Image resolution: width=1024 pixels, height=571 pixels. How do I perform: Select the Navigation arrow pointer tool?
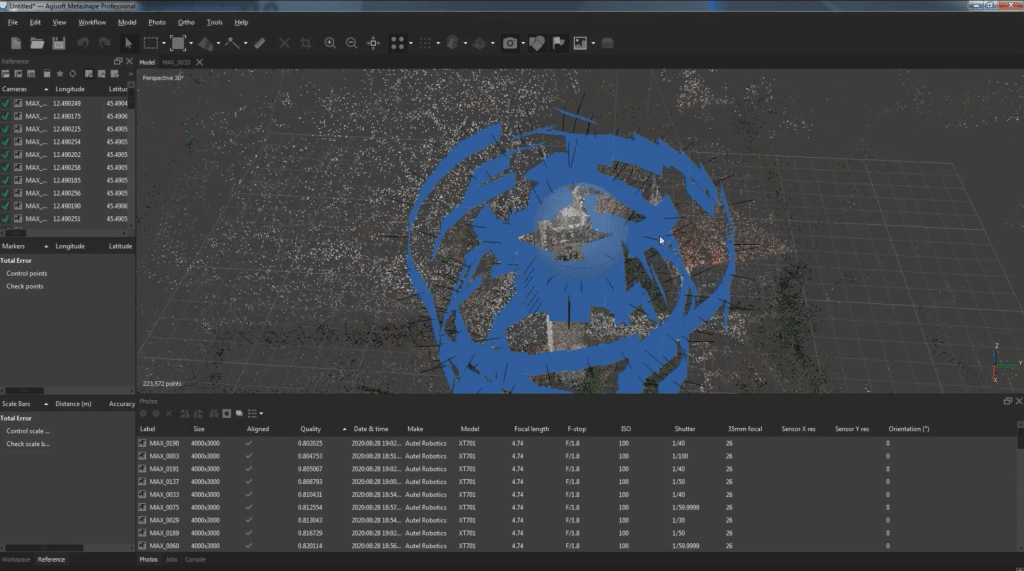coord(129,43)
